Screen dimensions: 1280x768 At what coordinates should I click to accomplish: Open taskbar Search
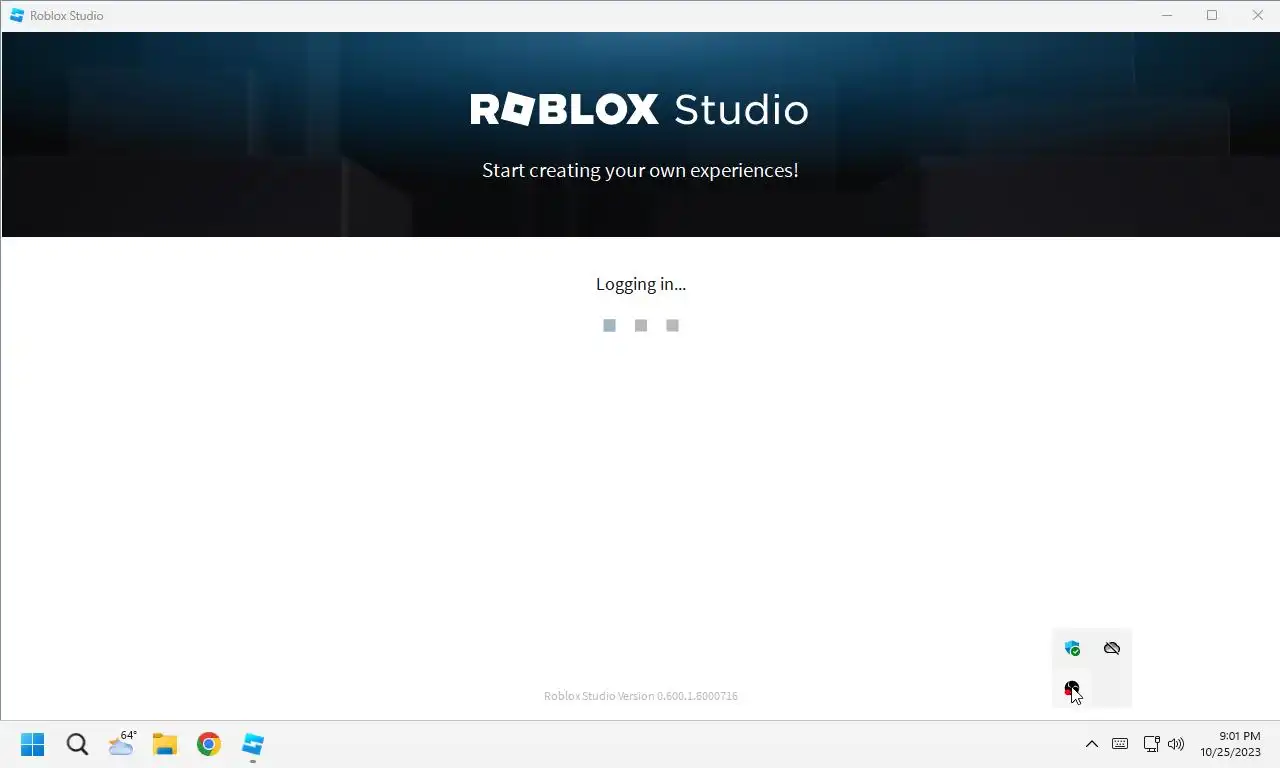77,744
